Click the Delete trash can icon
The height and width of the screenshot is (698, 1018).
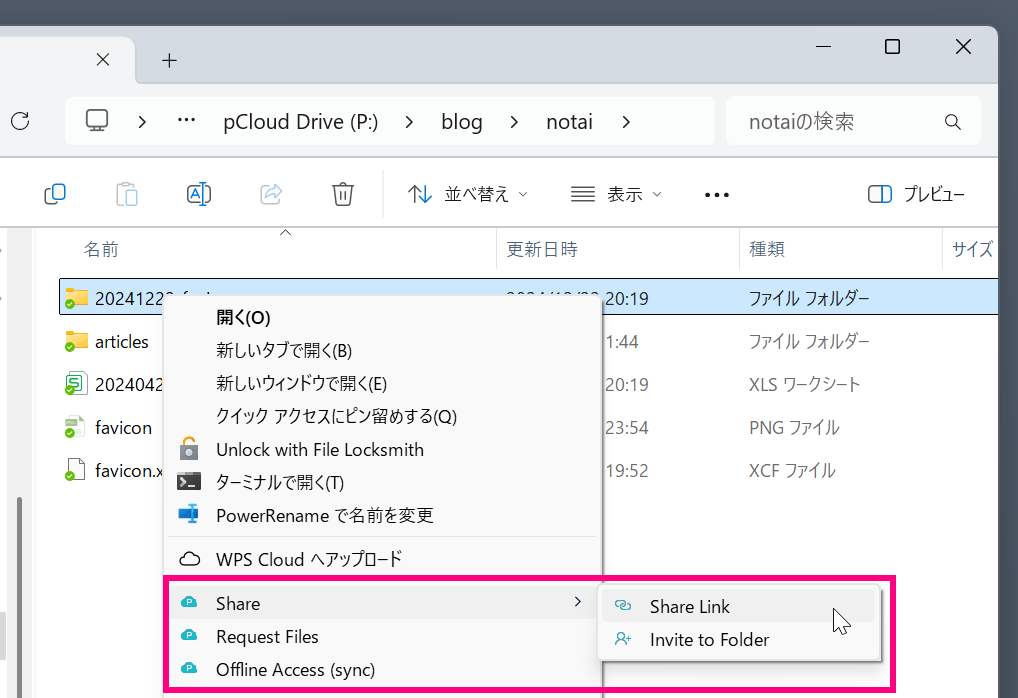coord(343,194)
